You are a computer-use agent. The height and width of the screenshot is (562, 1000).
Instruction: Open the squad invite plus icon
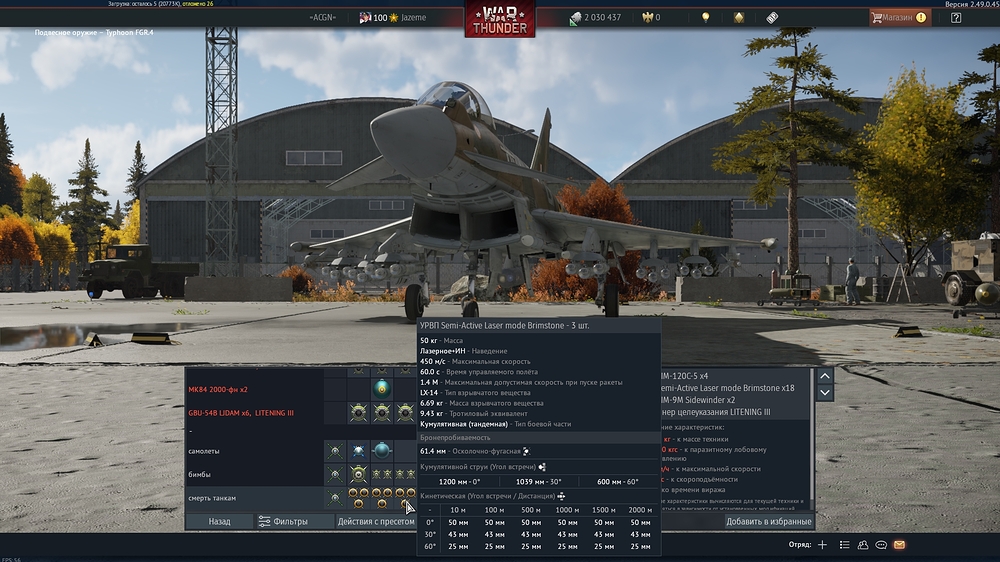(x=822, y=545)
